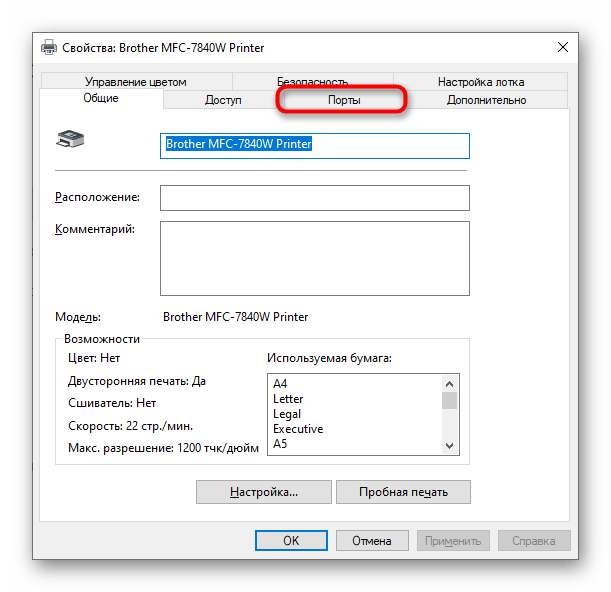Confirm with the OK button
Viewport: 611px width, 592px height.
click(291, 541)
